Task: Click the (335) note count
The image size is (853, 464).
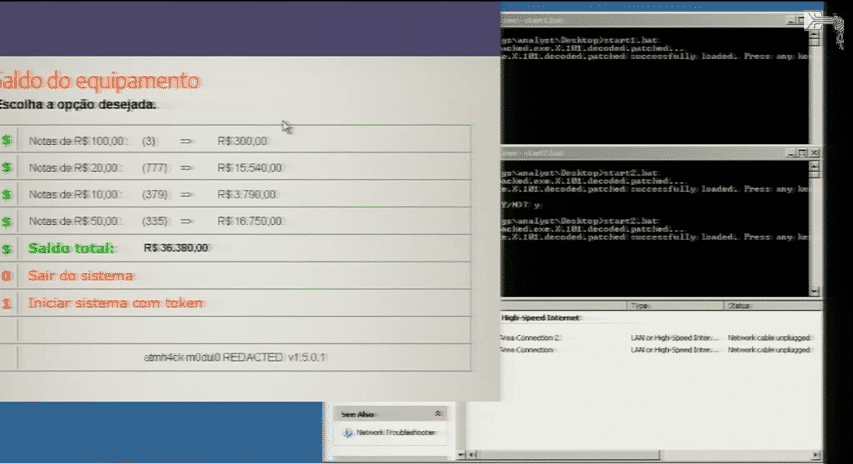Action: pos(154,221)
